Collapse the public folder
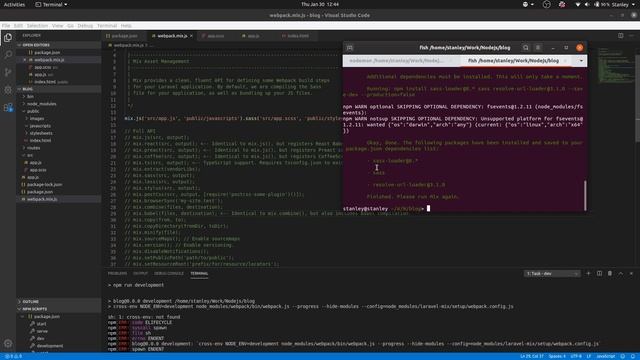Screen dimensions: 640x360 (x=33, y=111)
